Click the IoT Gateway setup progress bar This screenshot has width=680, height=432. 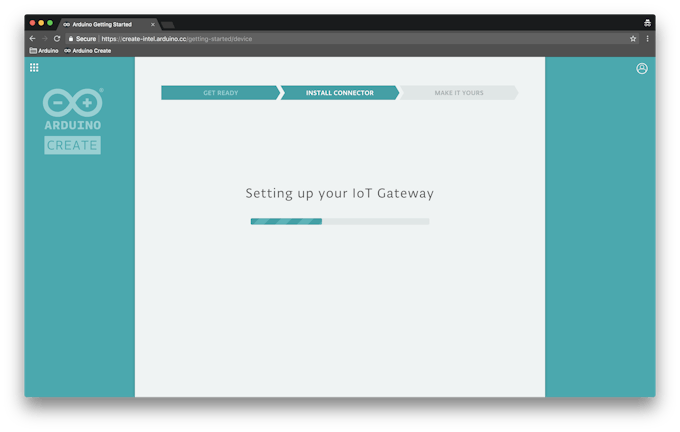pos(340,221)
